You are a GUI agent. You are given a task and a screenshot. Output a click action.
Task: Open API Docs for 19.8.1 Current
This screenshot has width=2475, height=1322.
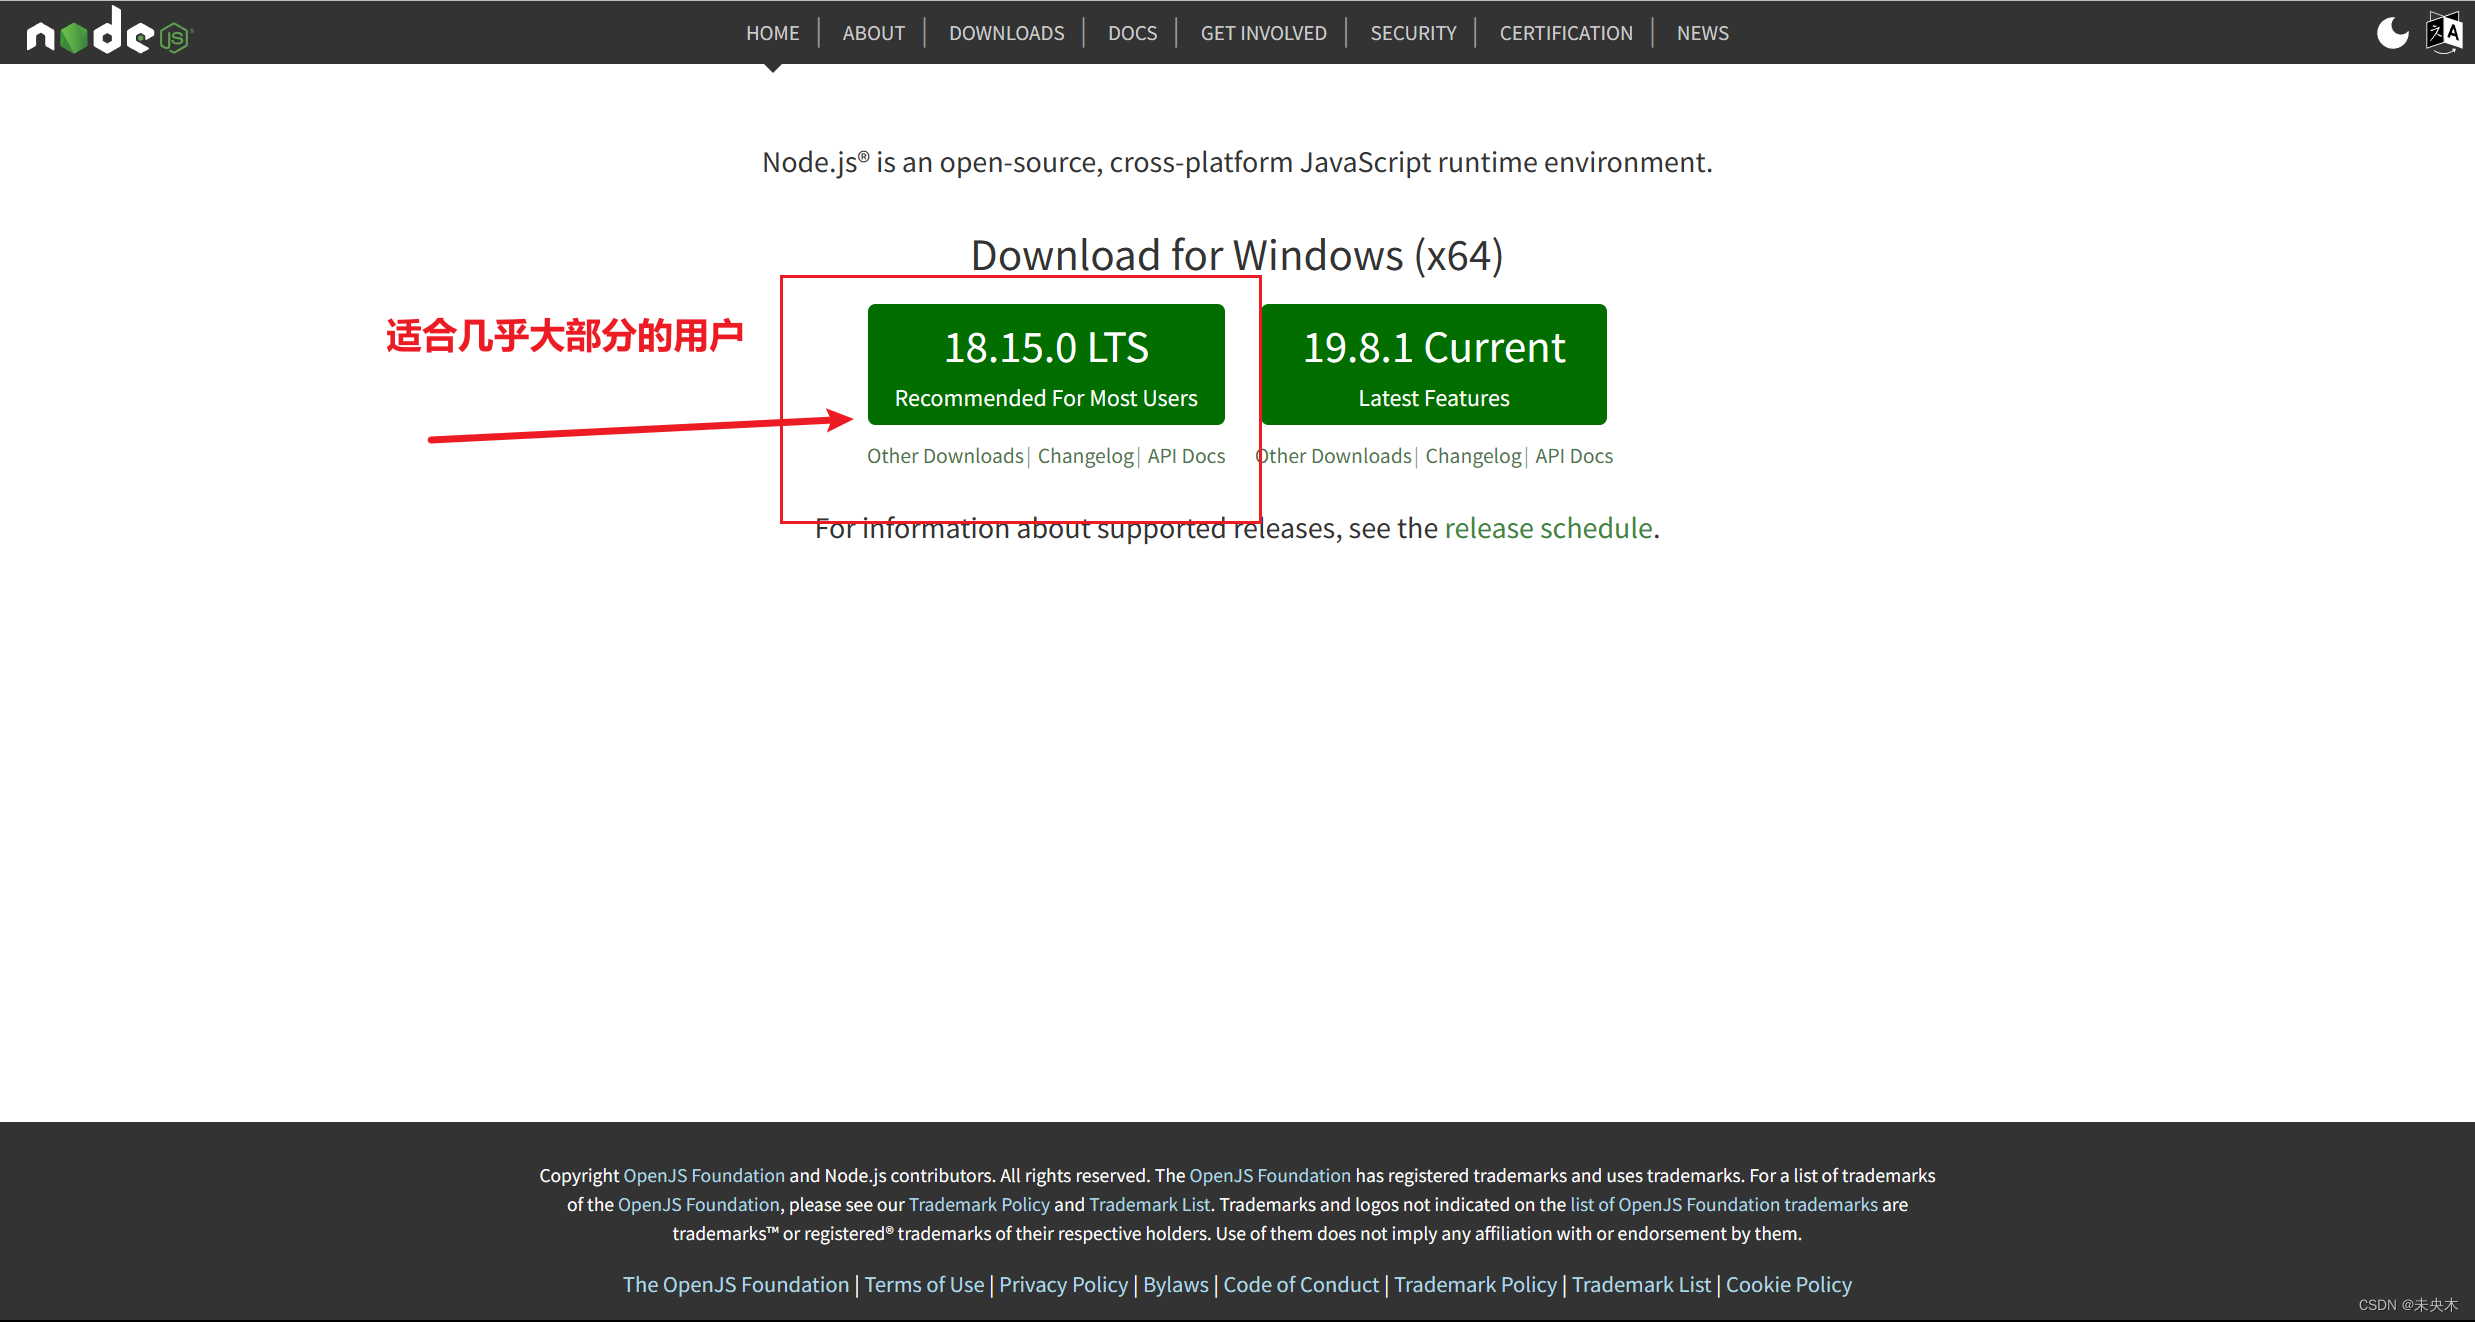1573,456
